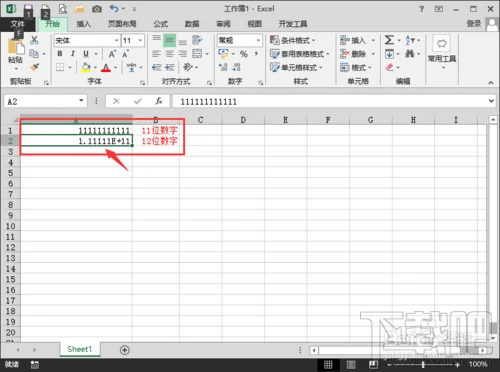Screen dimensions: 500x372
Task: Click Find and Select binoculars icon
Action: [x=410, y=54]
